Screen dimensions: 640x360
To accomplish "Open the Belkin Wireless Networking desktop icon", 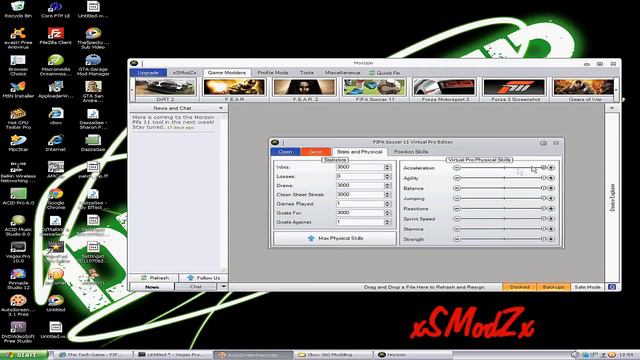I will coord(18,172).
